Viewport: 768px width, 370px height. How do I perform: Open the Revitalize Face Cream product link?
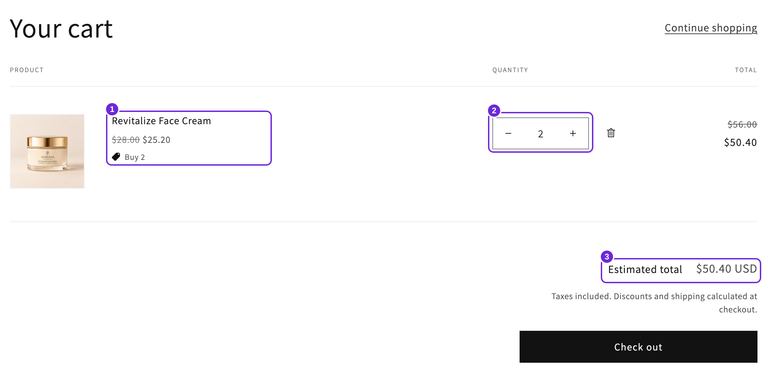[x=162, y=121]
